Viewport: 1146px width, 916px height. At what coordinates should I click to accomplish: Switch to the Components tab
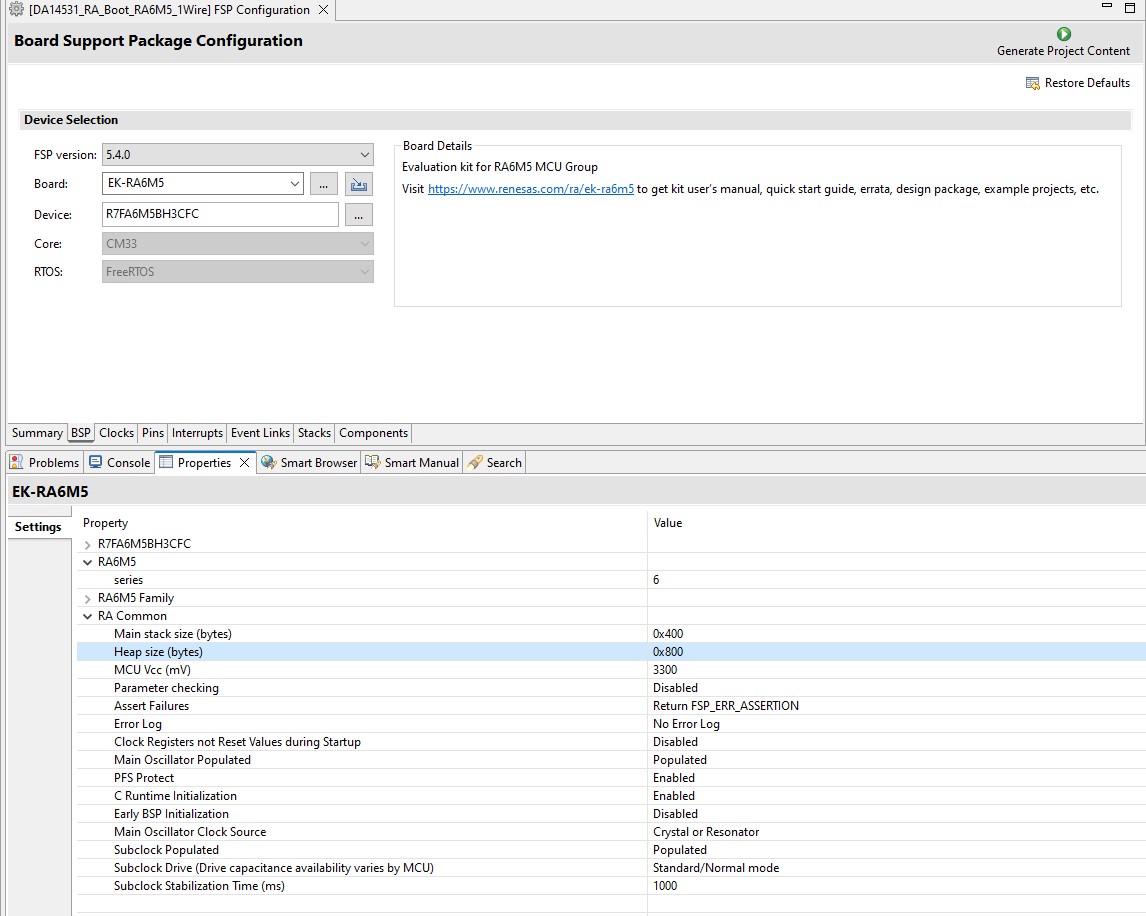click(373, 433)
